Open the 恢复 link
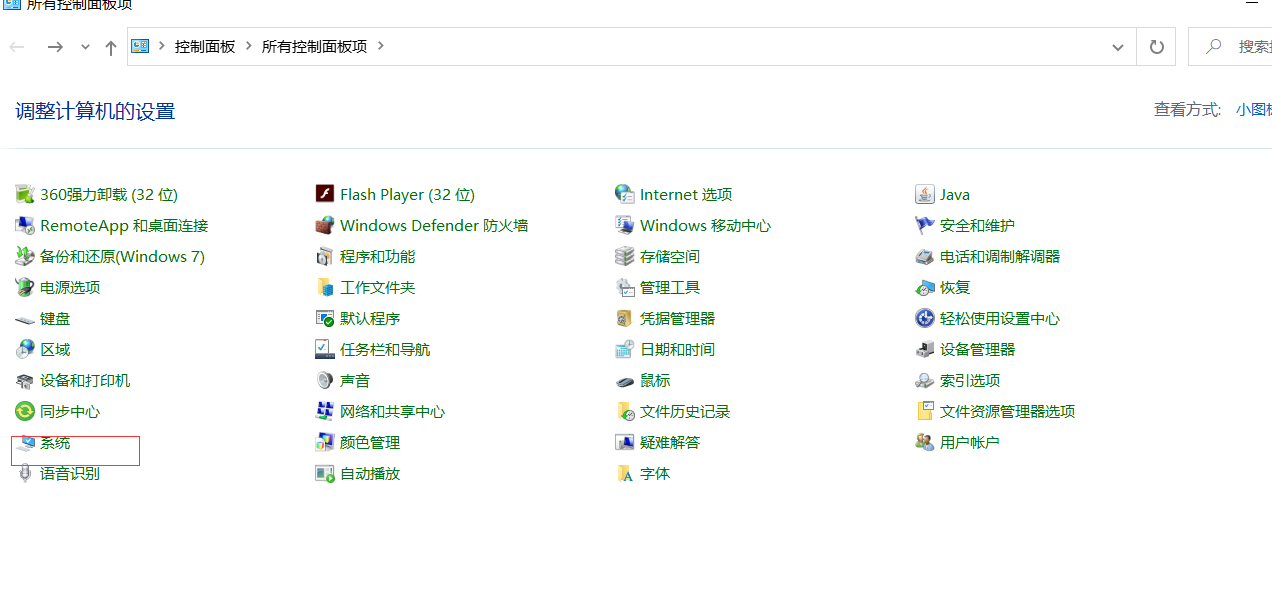This screenshot has width=1272, height=596. pyautogui.click(x=955, y=287)
